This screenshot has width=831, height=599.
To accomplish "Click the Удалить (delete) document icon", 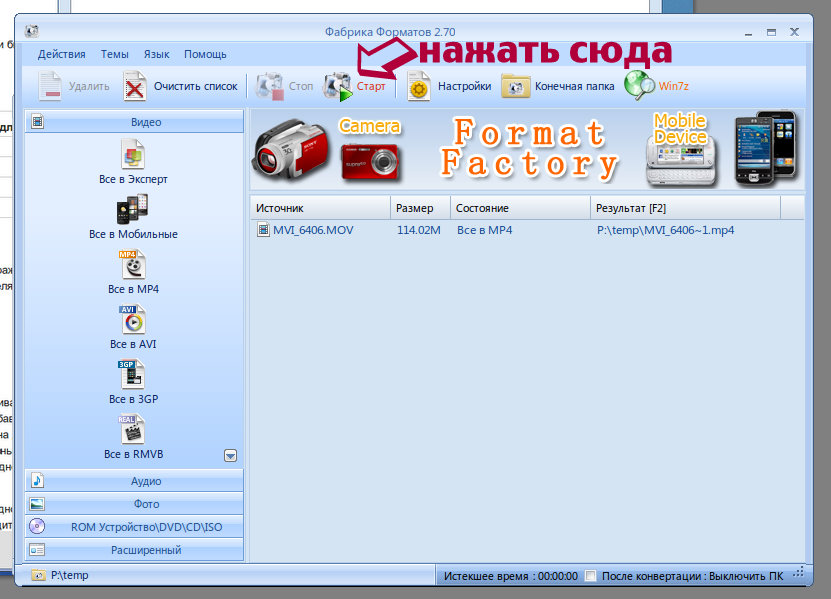I will 50,86.
